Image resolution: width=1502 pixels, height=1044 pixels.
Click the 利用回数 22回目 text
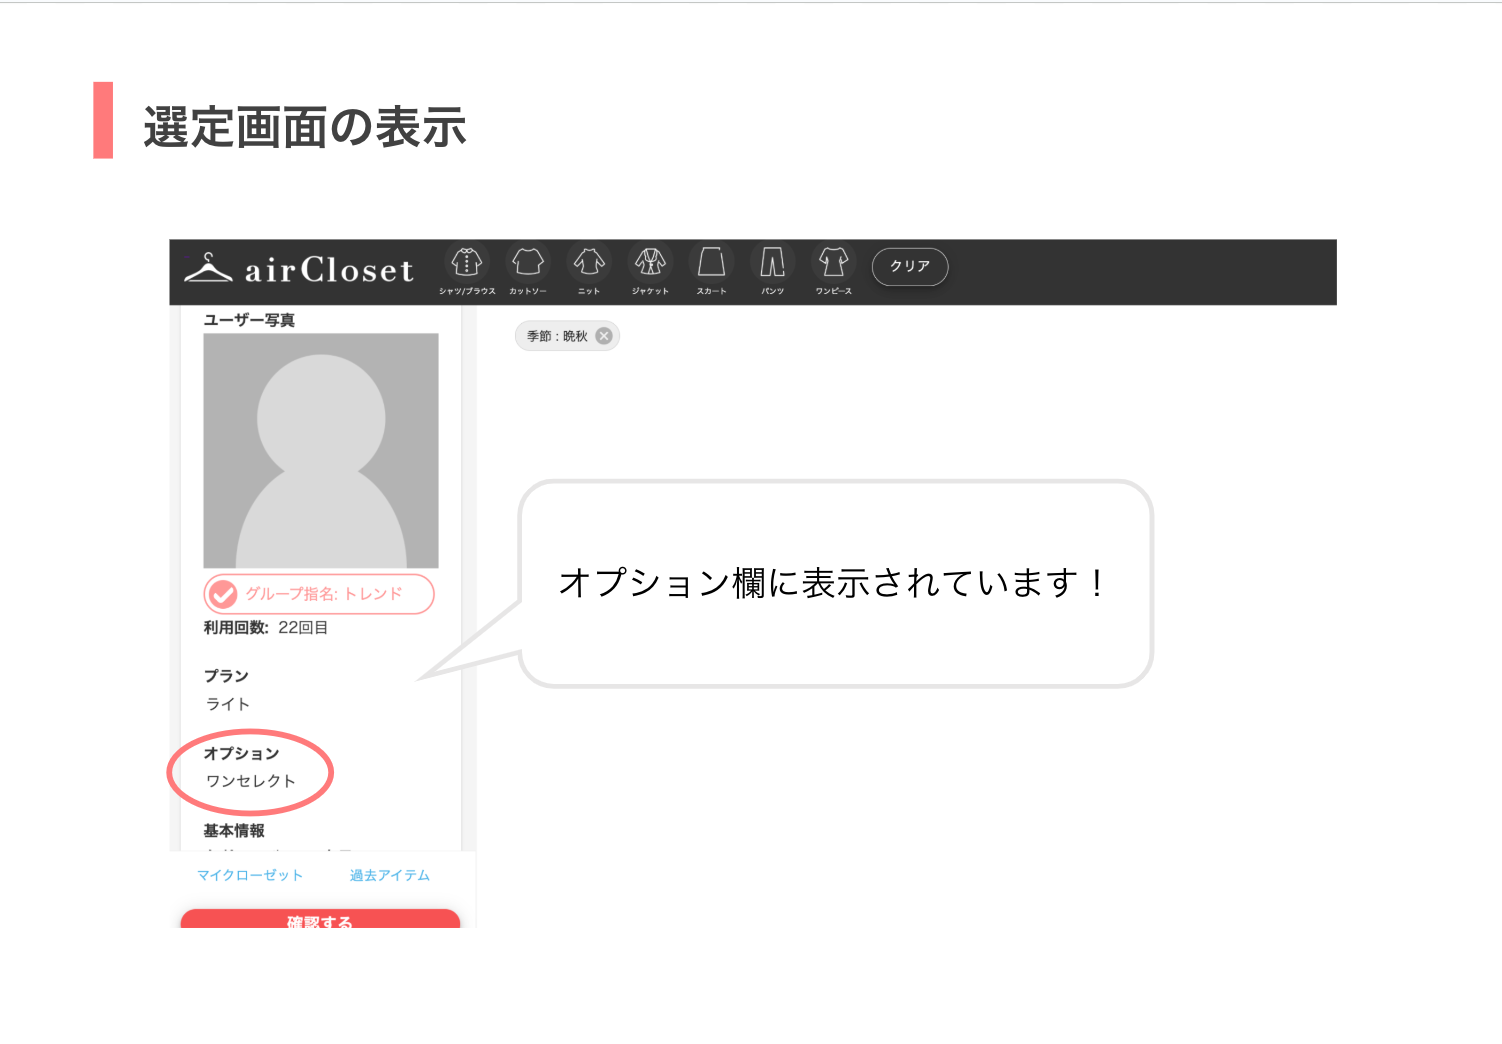tap(266, 628)
